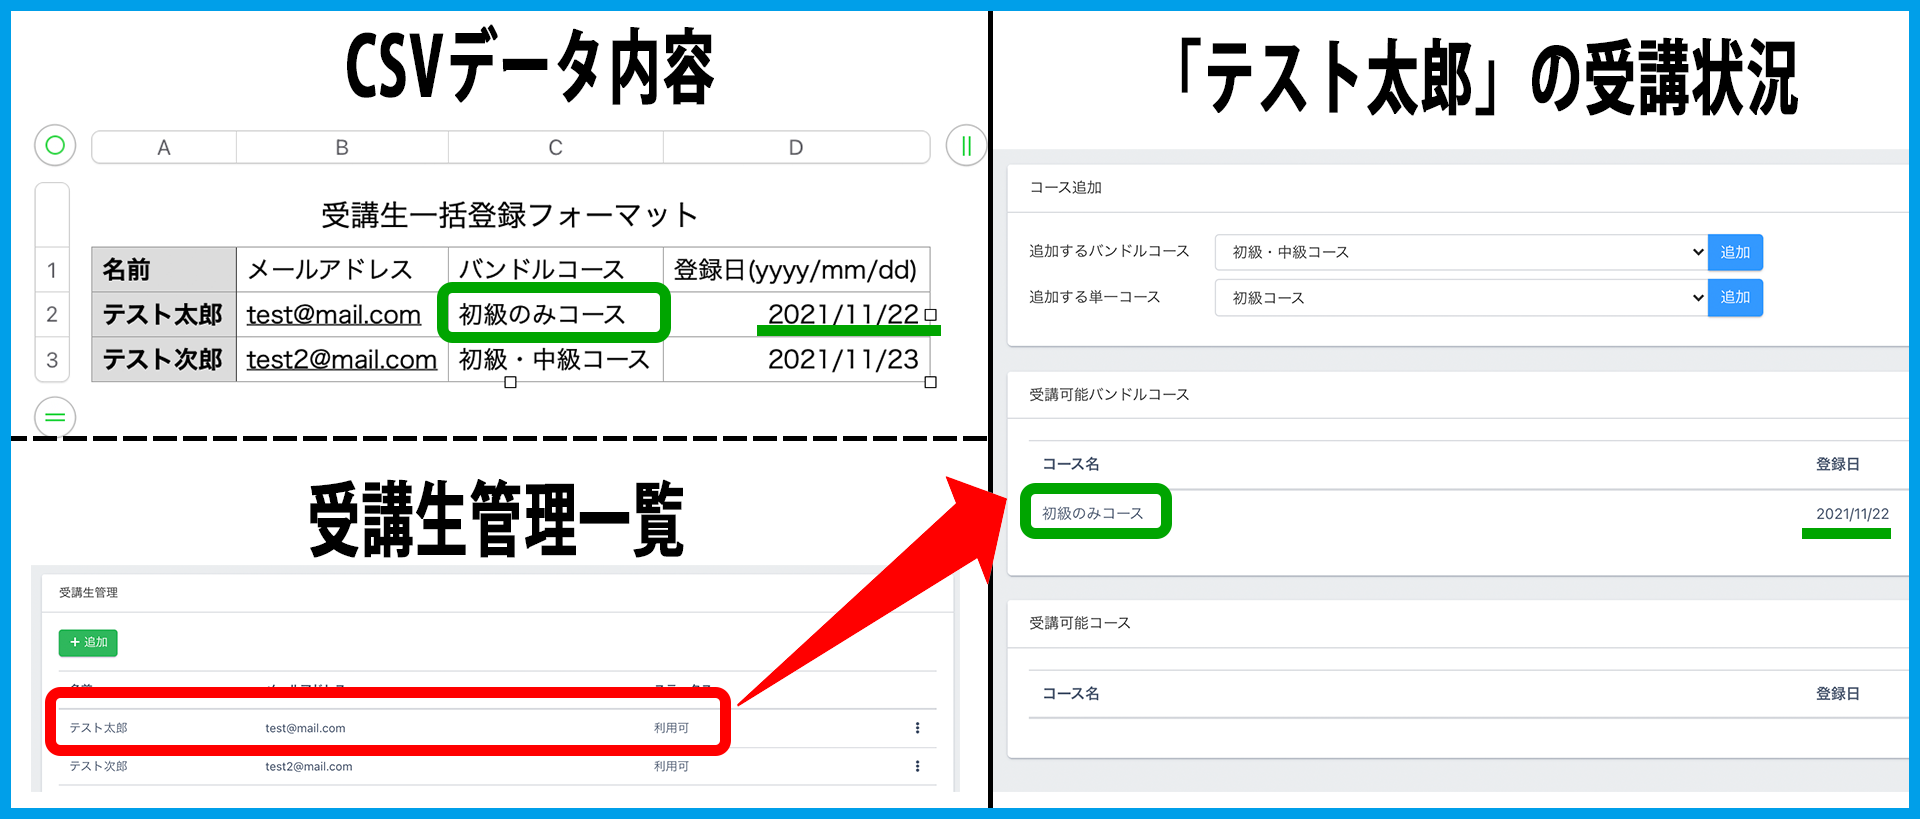Select column A header

tap(164, 148)
